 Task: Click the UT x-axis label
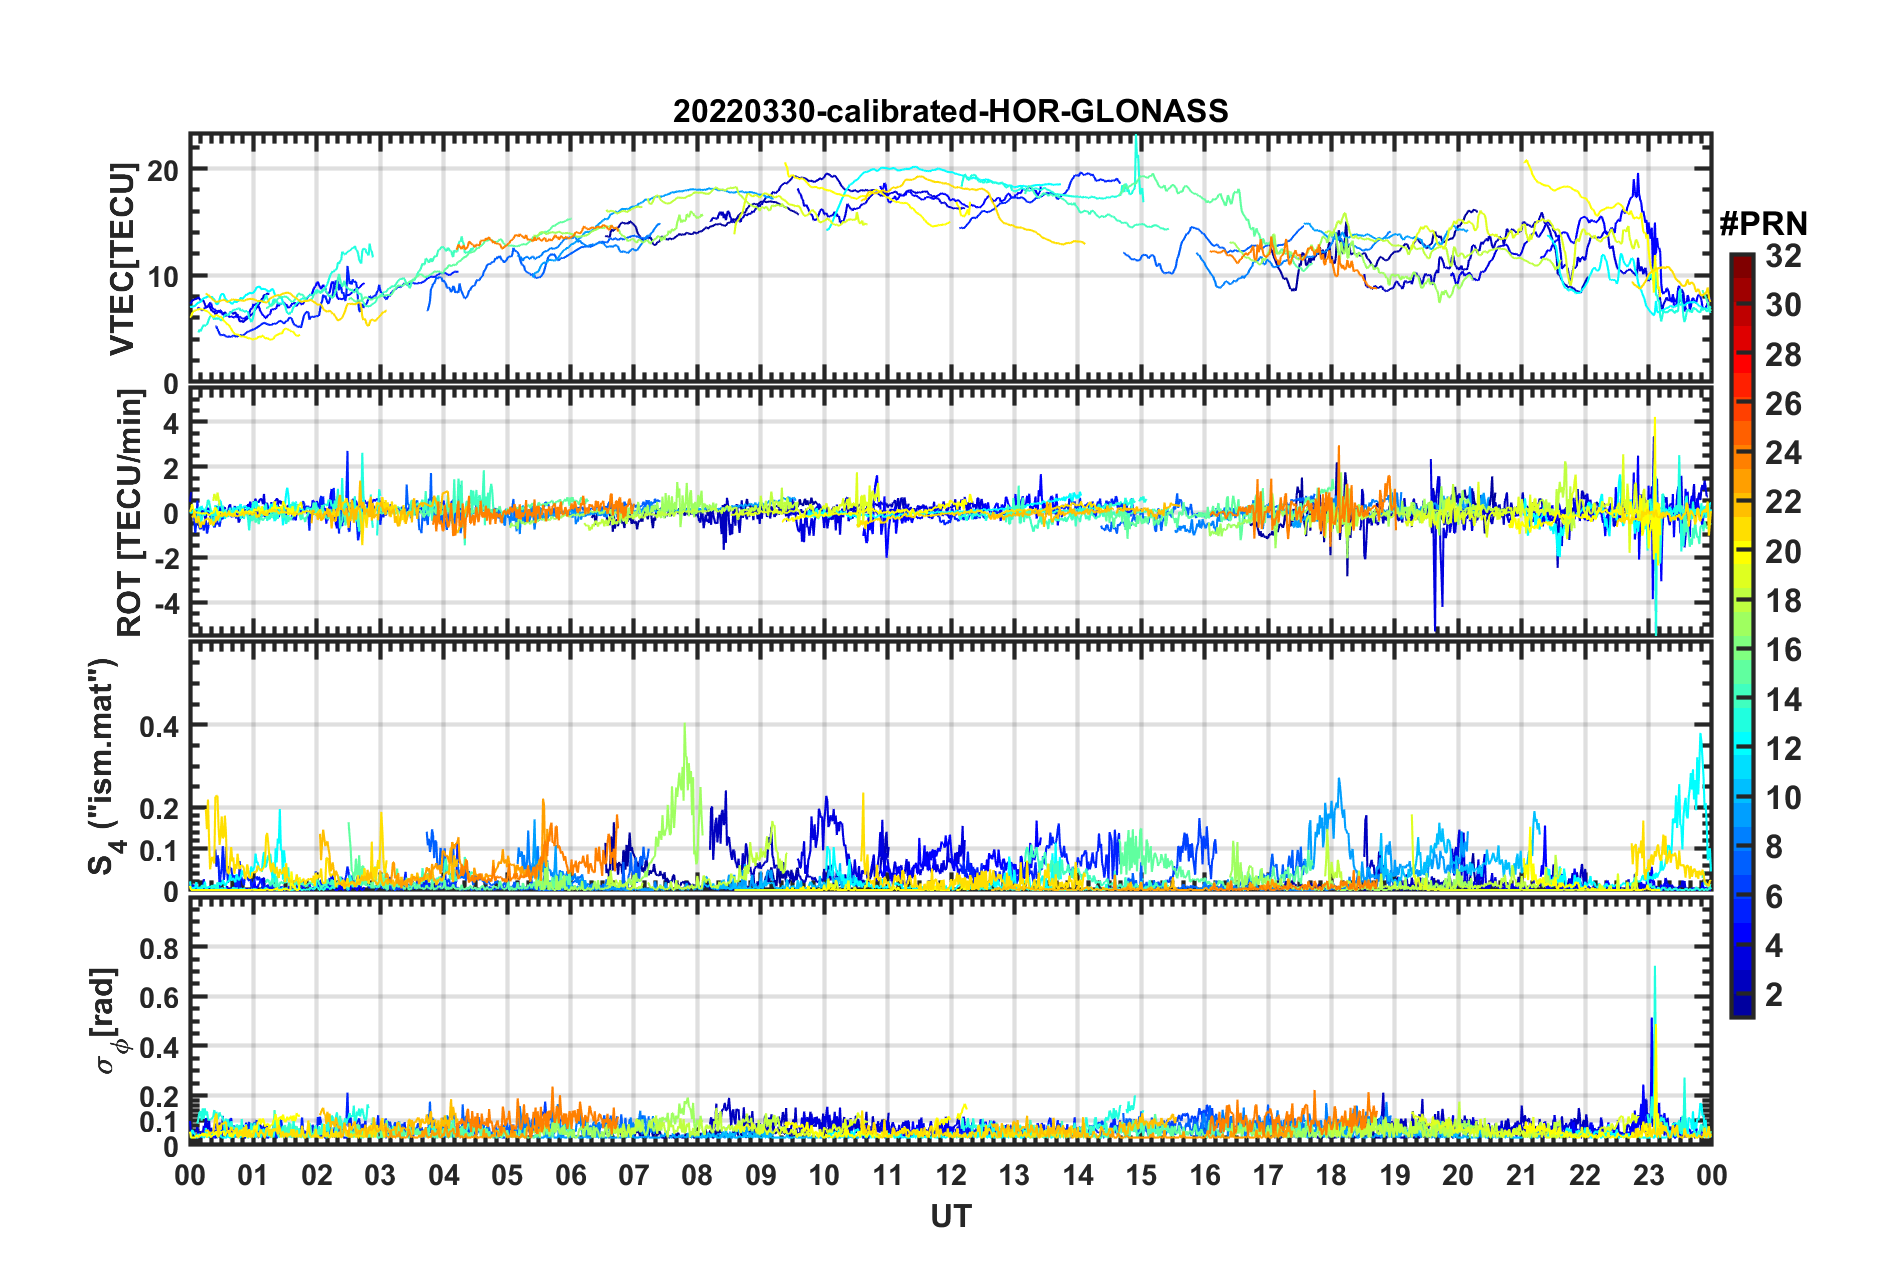point(951,1216)
